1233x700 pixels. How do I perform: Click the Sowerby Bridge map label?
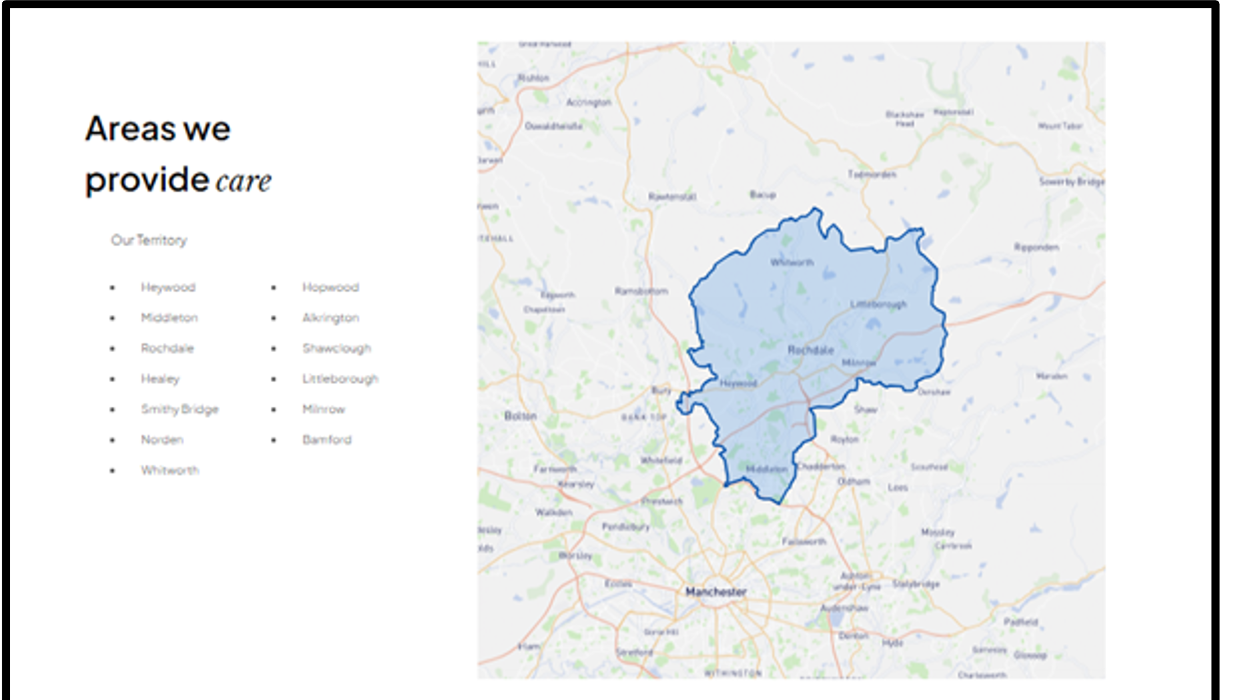click(1072, 182)
